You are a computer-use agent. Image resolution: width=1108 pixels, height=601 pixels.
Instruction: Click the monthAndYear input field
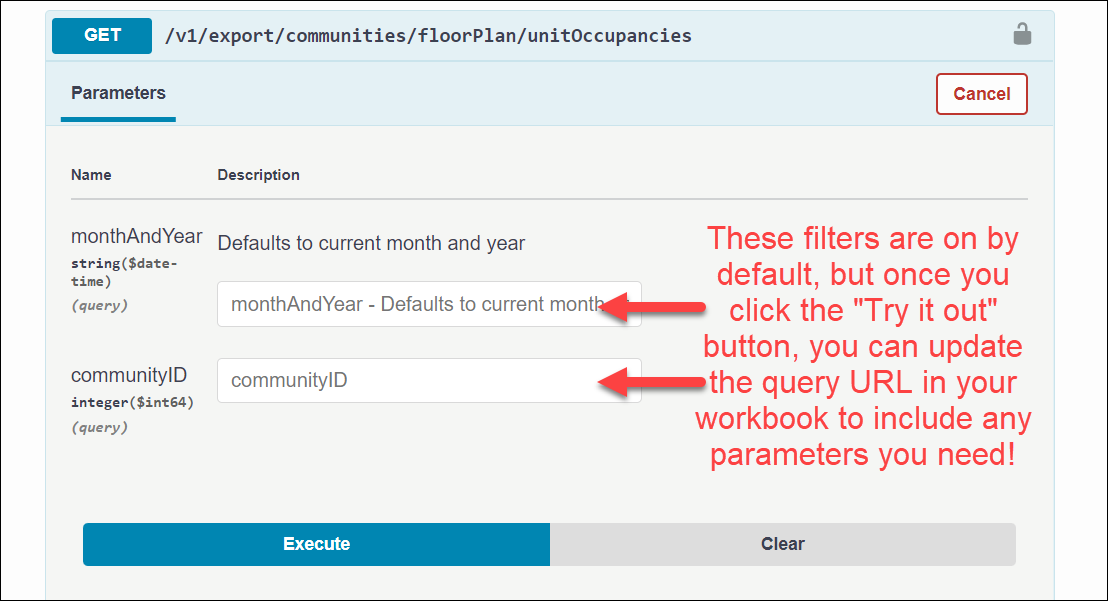tap(429, 304)
